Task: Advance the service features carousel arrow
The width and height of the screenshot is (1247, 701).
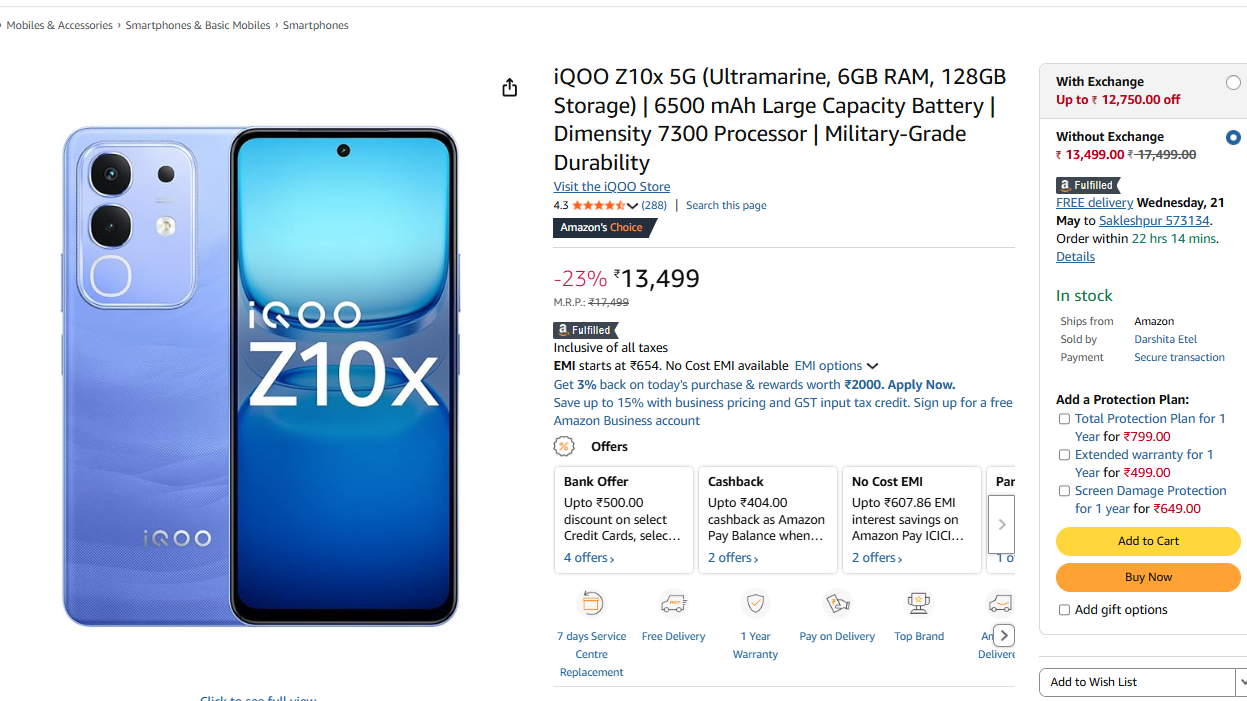Action: 1004,636
